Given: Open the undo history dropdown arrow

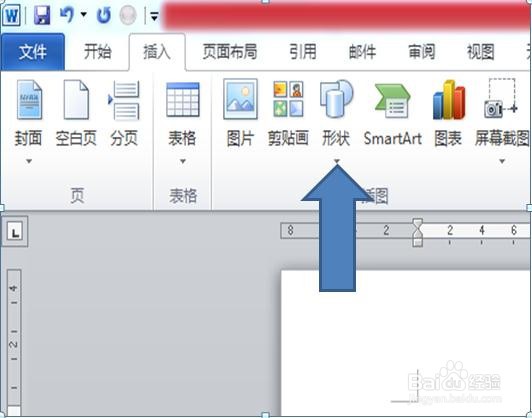Looking at the screenshot, I should (x=83, y=15).
